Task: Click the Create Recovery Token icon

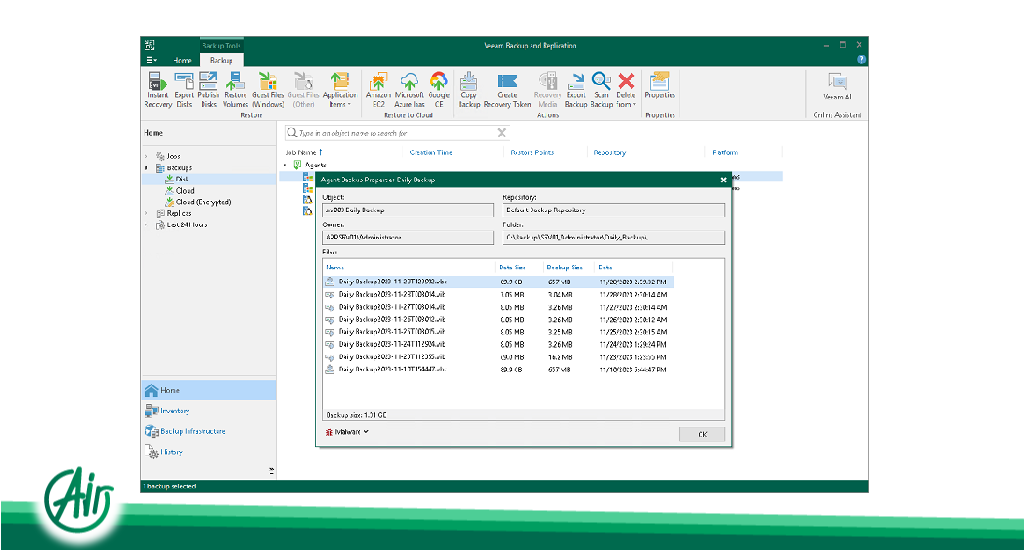Action: coord(507,89)
